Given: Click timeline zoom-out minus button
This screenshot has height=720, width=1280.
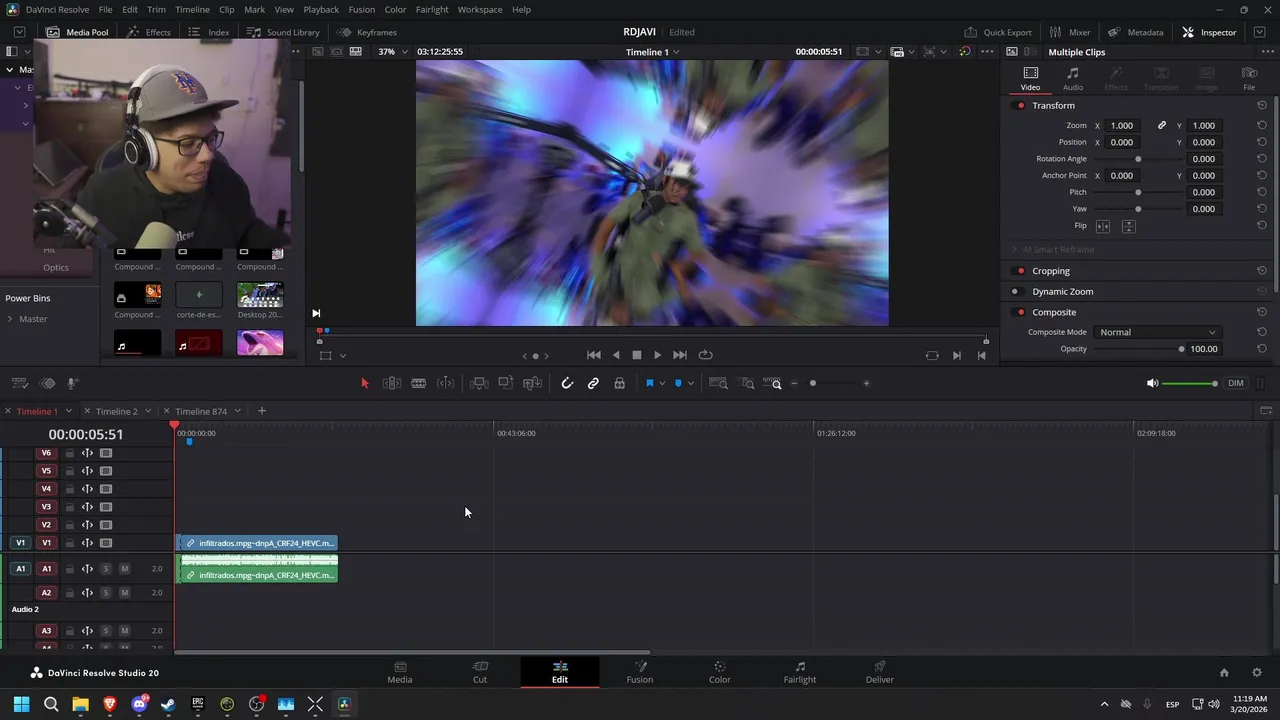Looking at the screenshot, I should 794,383.
